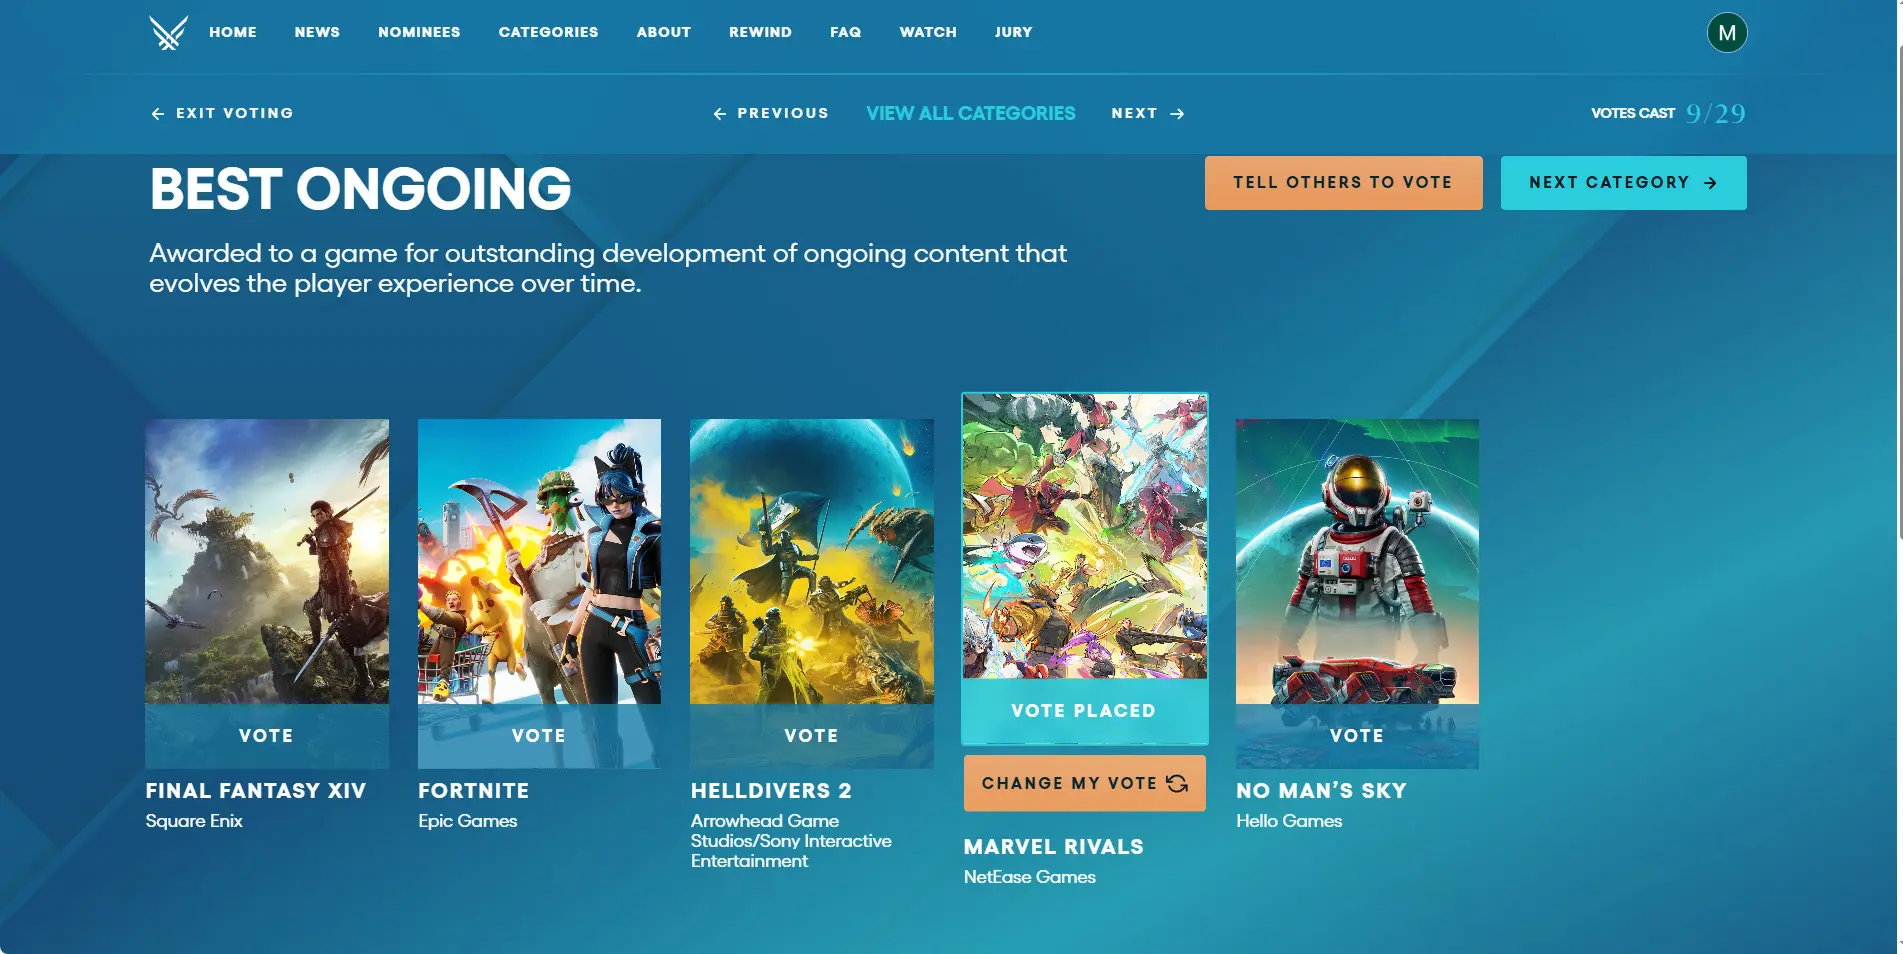Open the Categories menu item

pos(548,32)
